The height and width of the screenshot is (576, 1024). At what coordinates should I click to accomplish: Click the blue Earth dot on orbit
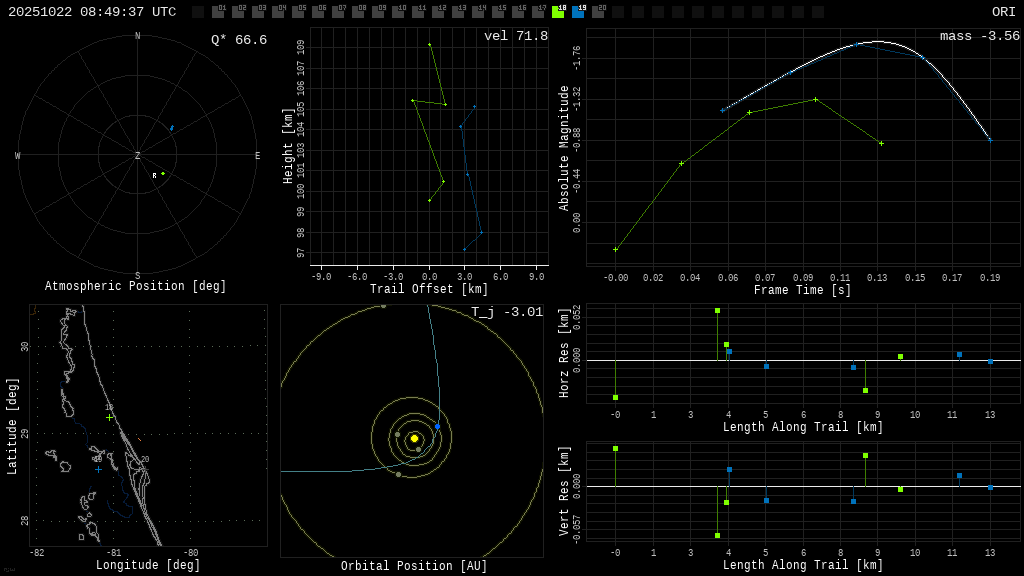click(x=437, y=427)
